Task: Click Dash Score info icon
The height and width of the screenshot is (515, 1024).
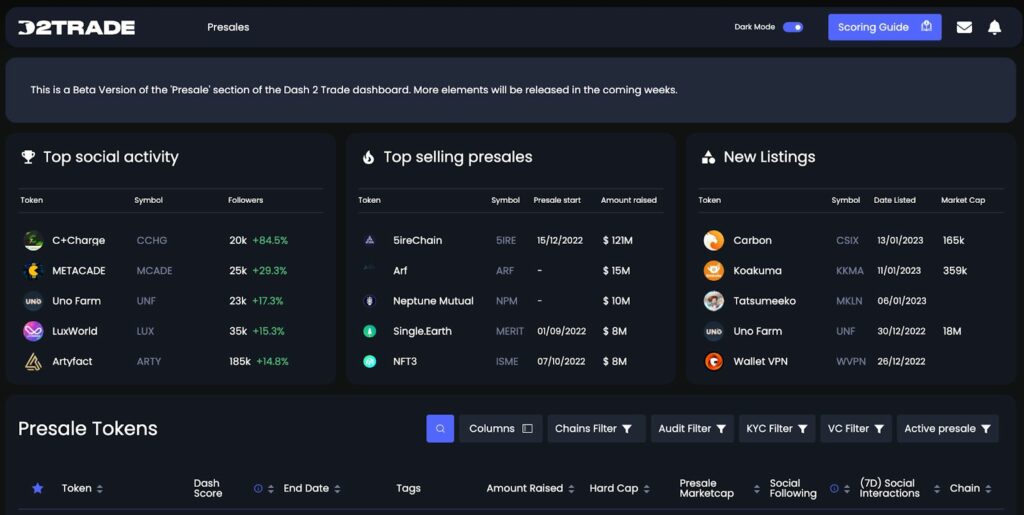Action: pyautogui.click(x=258, y=489)
